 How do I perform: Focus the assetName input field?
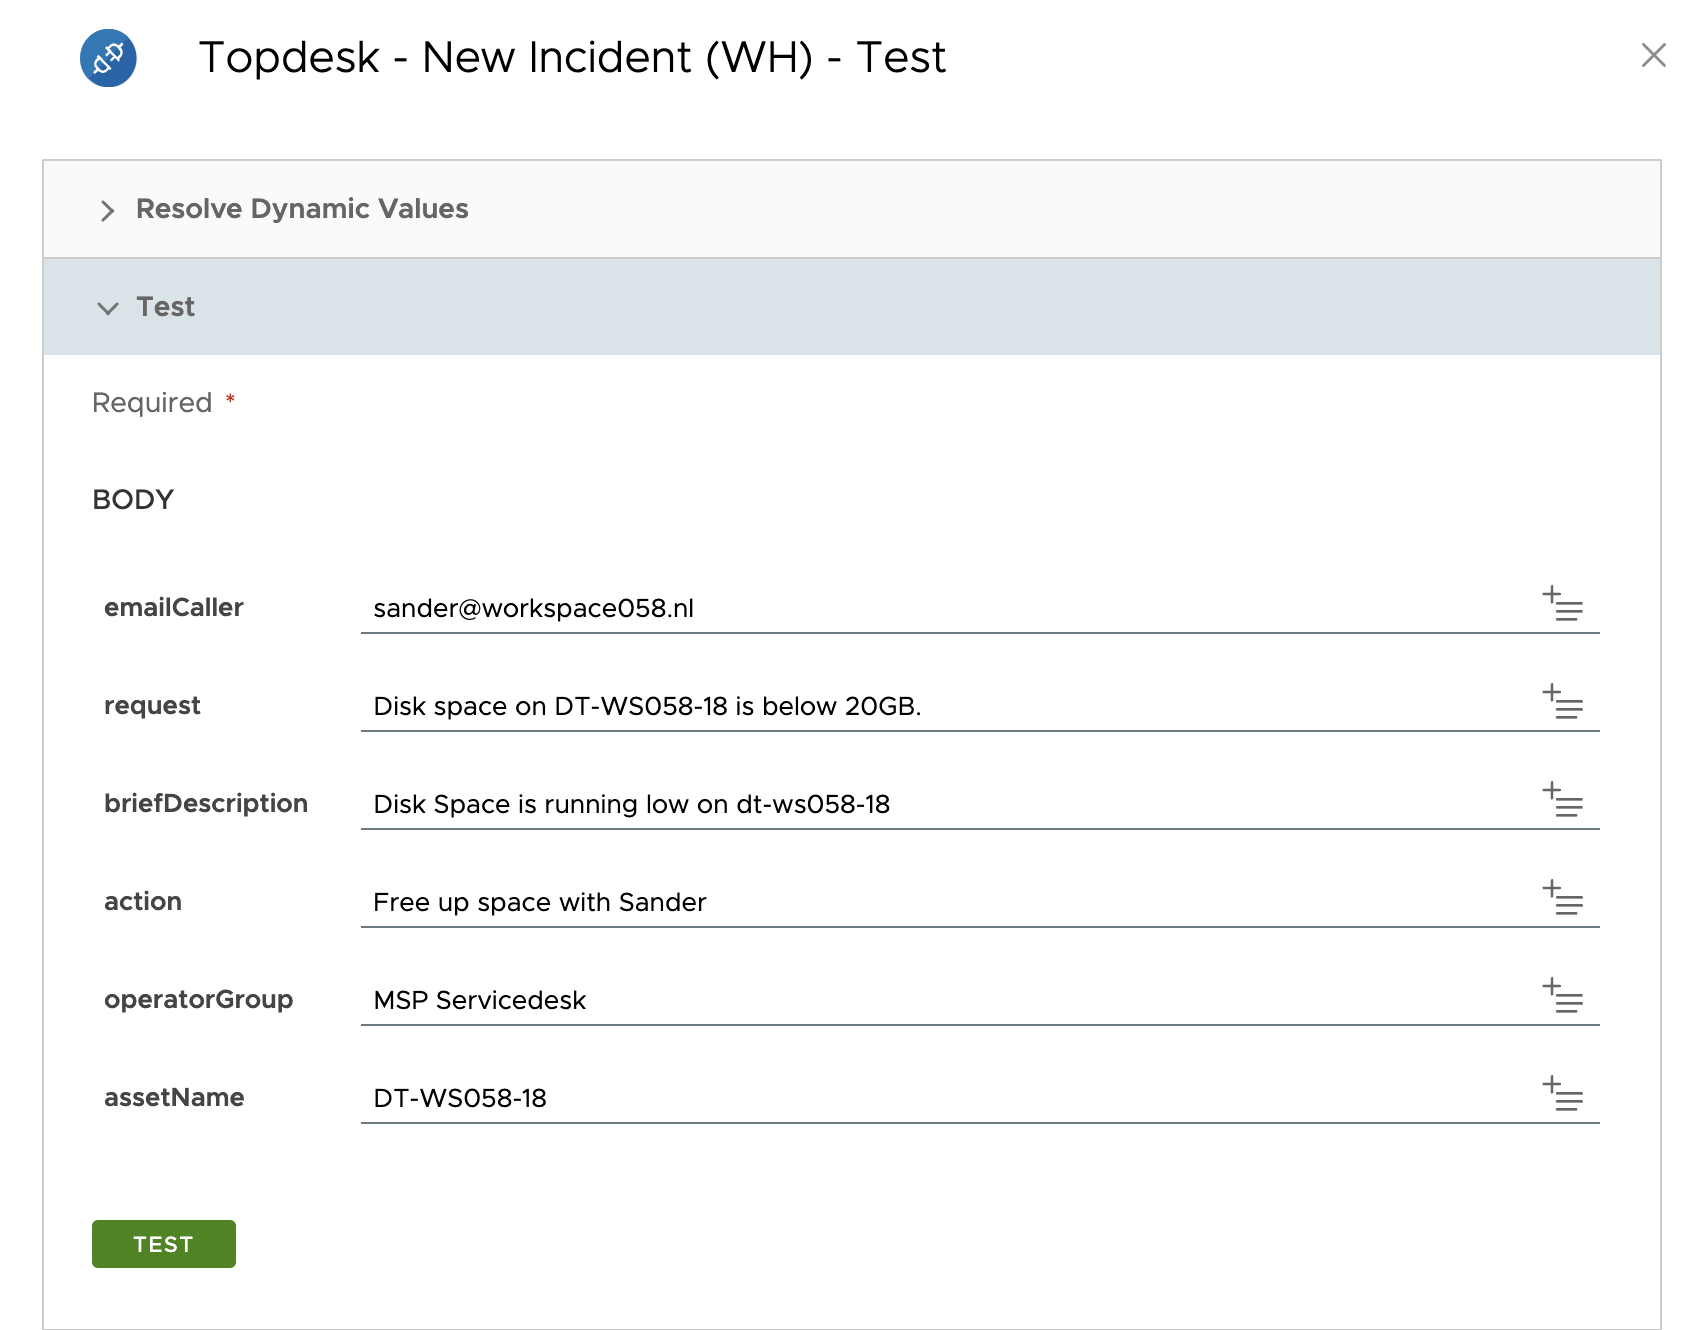(940, 1098)
